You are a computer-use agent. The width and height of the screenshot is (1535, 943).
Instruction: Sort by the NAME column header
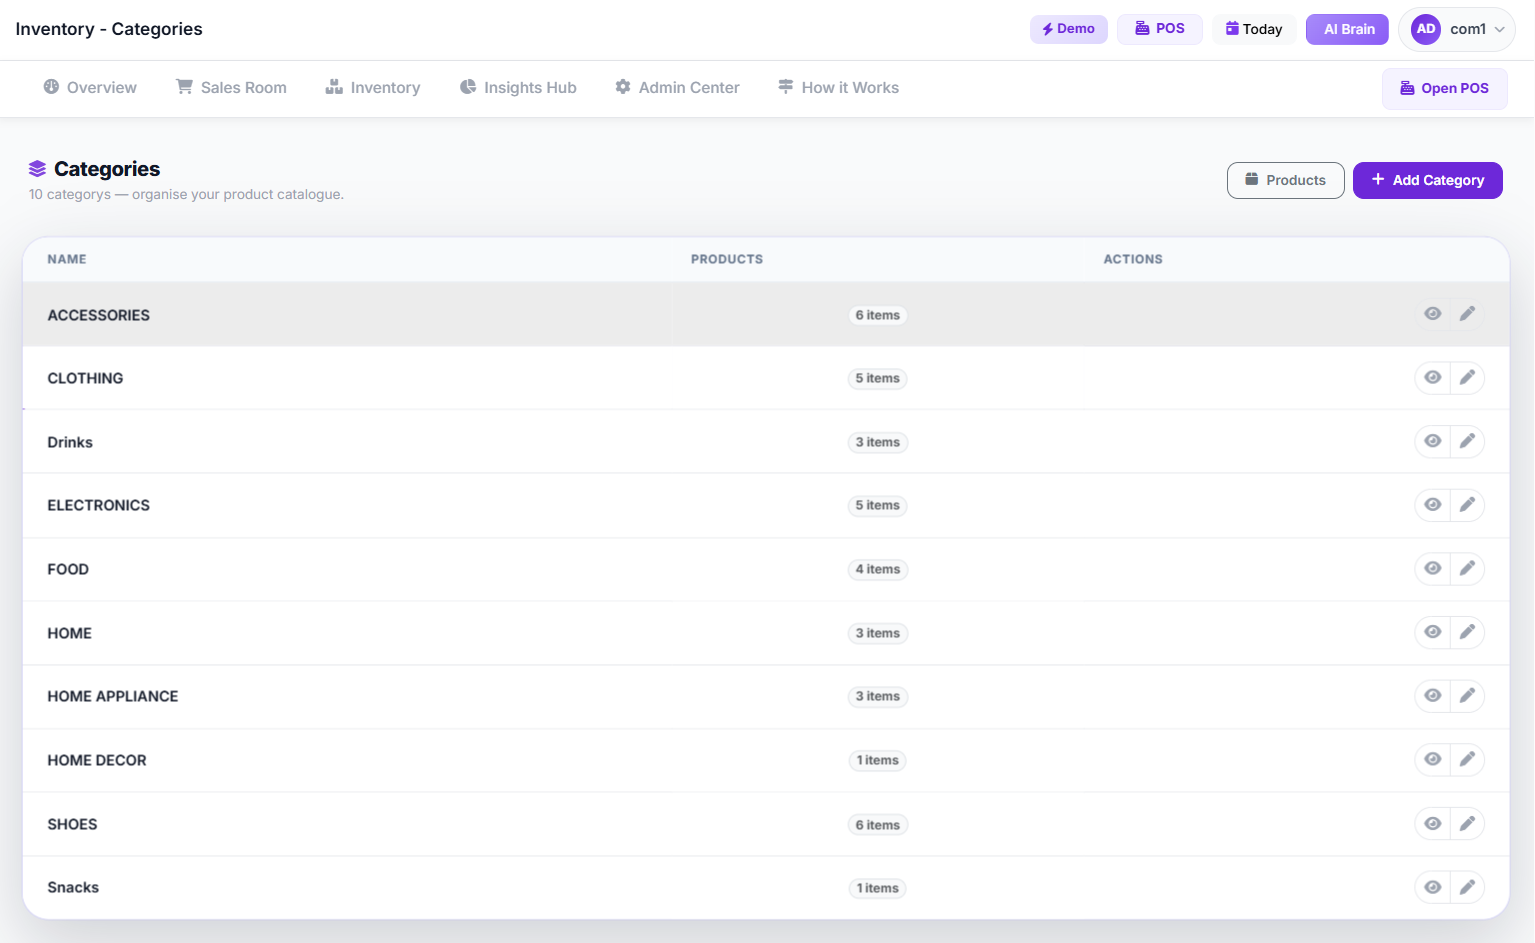tap(67, 259)
